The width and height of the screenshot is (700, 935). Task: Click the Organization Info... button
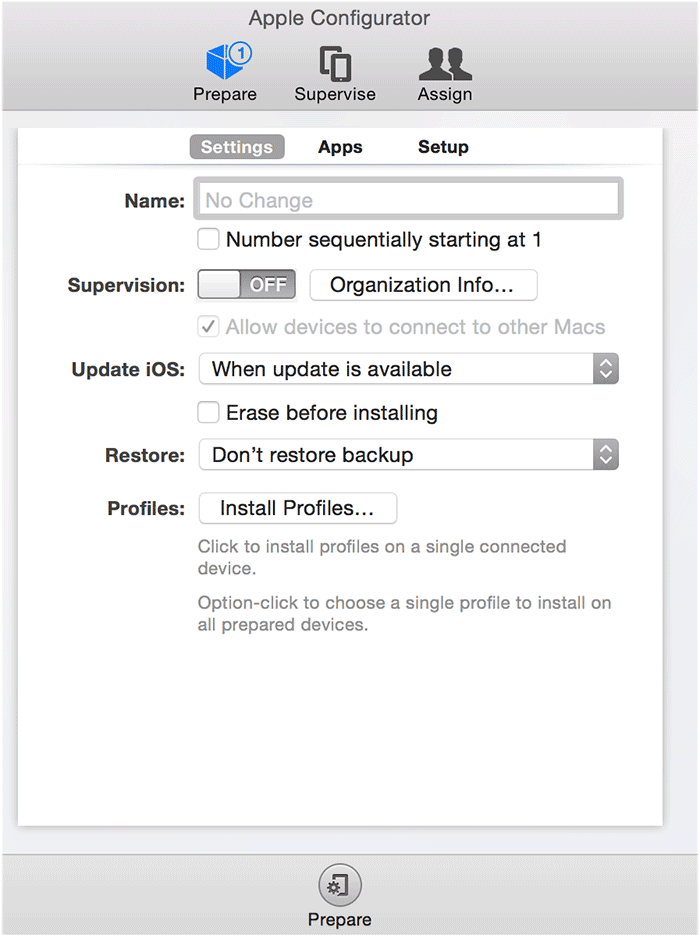click(x=423, y=285)
